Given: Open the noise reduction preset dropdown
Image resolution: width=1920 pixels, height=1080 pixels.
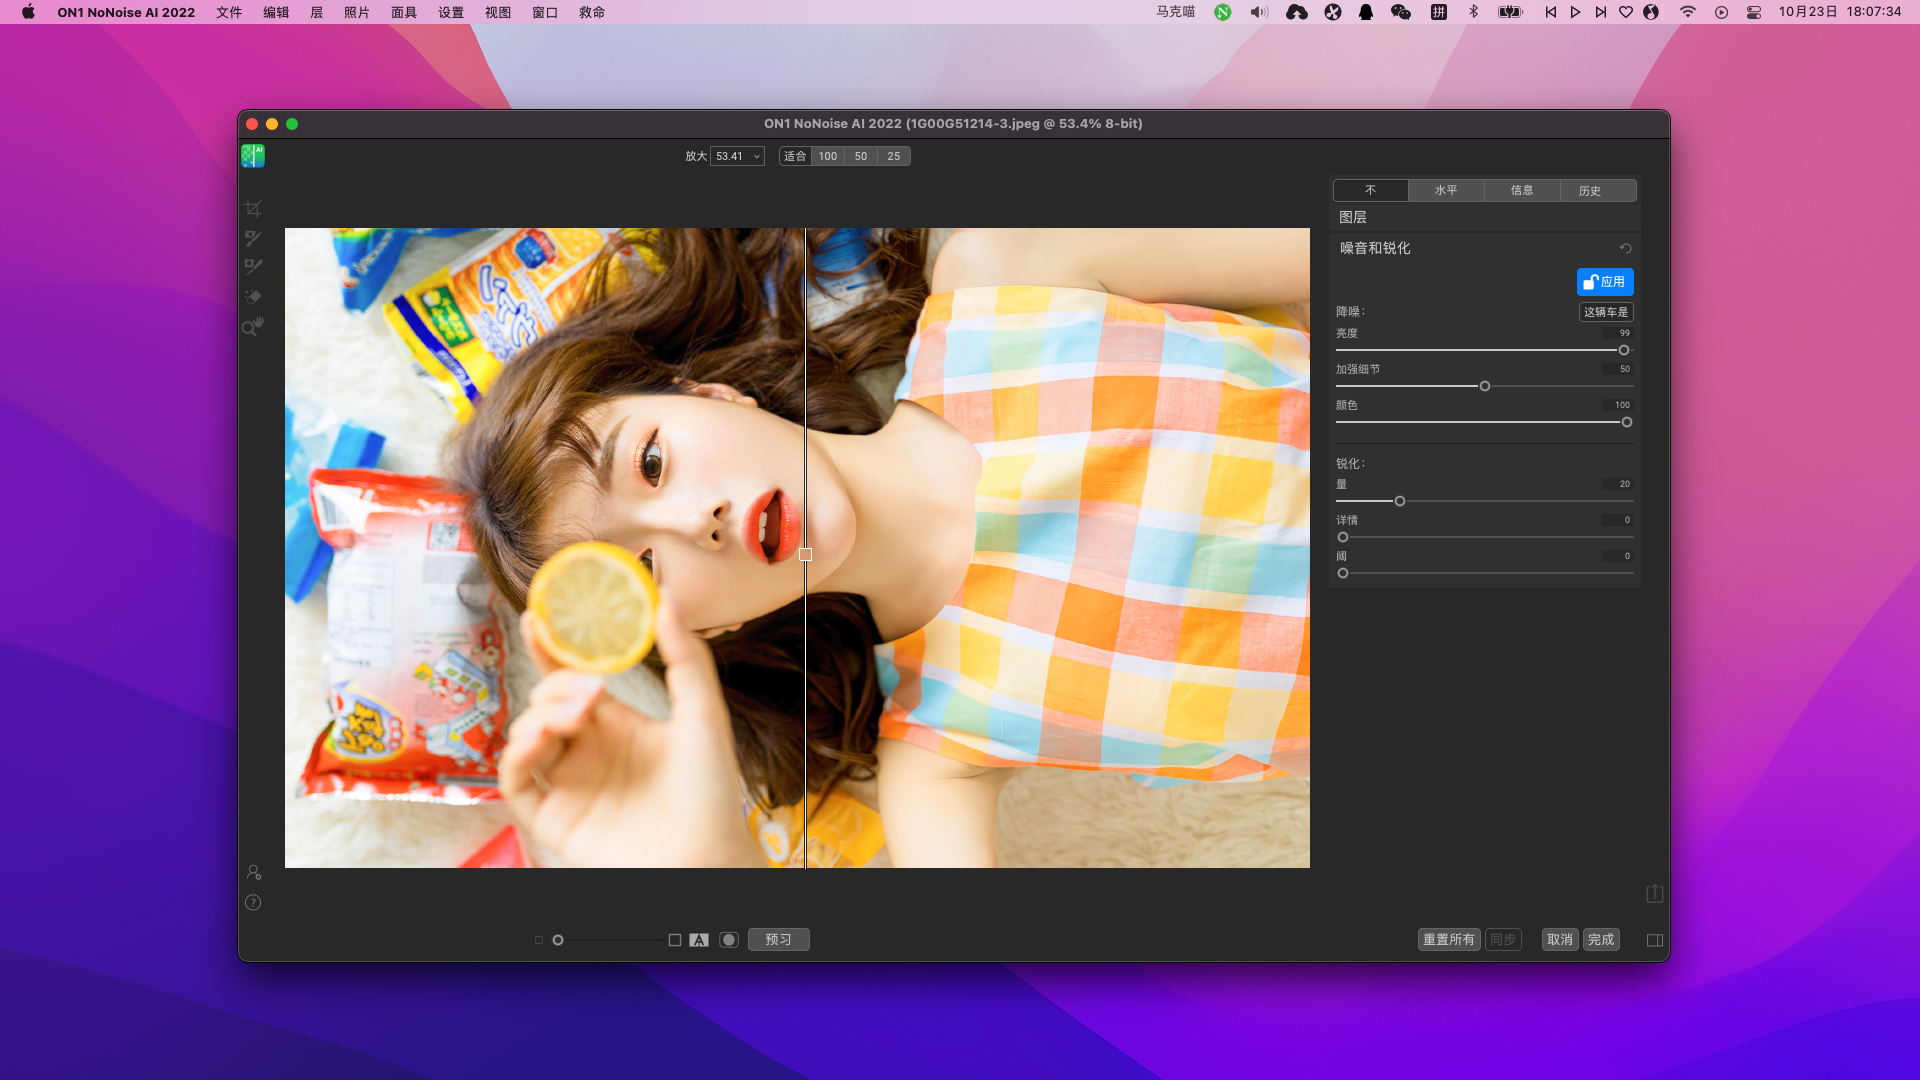Looking at the screenshot, I should pyautogui.click(x=1605, y=312).
